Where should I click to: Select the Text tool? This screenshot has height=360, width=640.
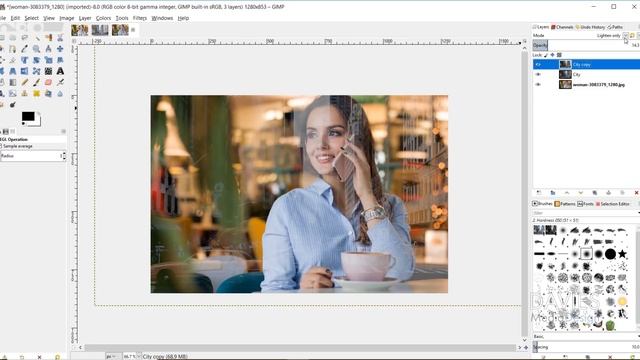click(60, 71)
